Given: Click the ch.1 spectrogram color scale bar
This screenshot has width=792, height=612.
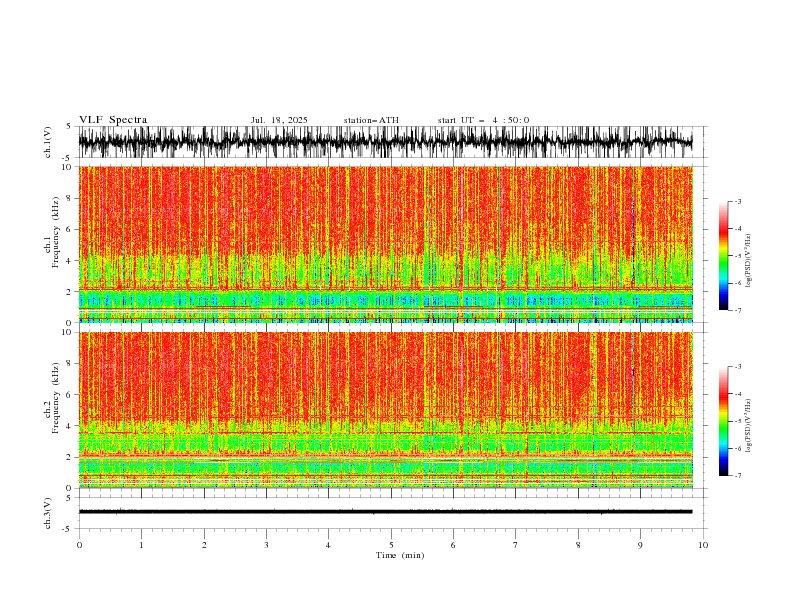Looking at the screenshot, I should [724, 256].
